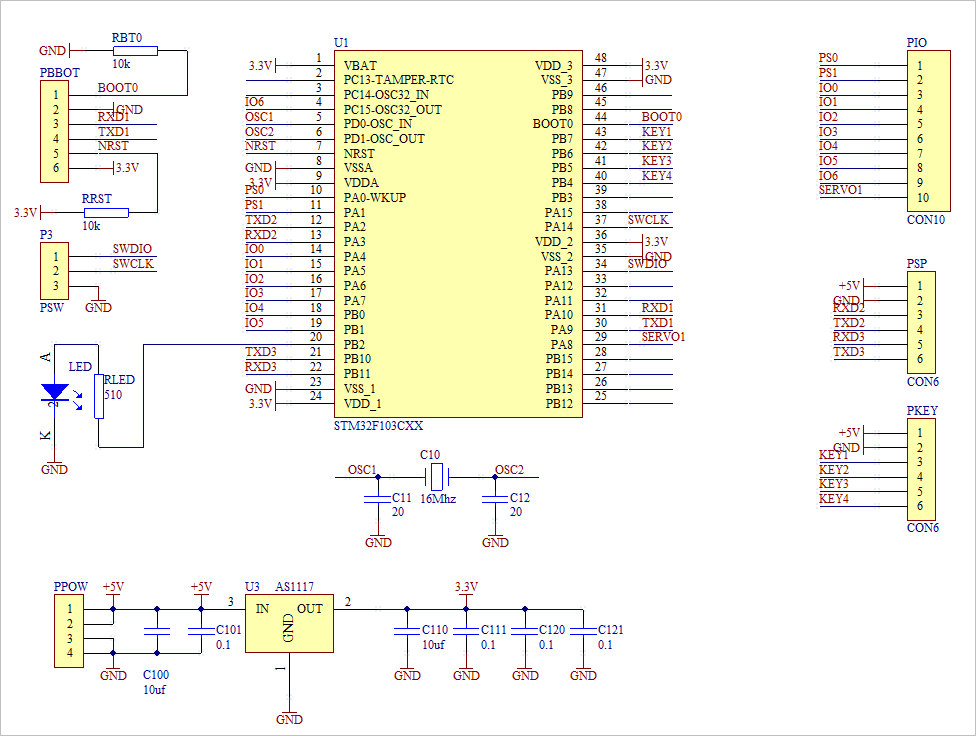Screen dimensions: 976x736
Task: Select capacitor C101 symbol
Action: pos(201,631)
